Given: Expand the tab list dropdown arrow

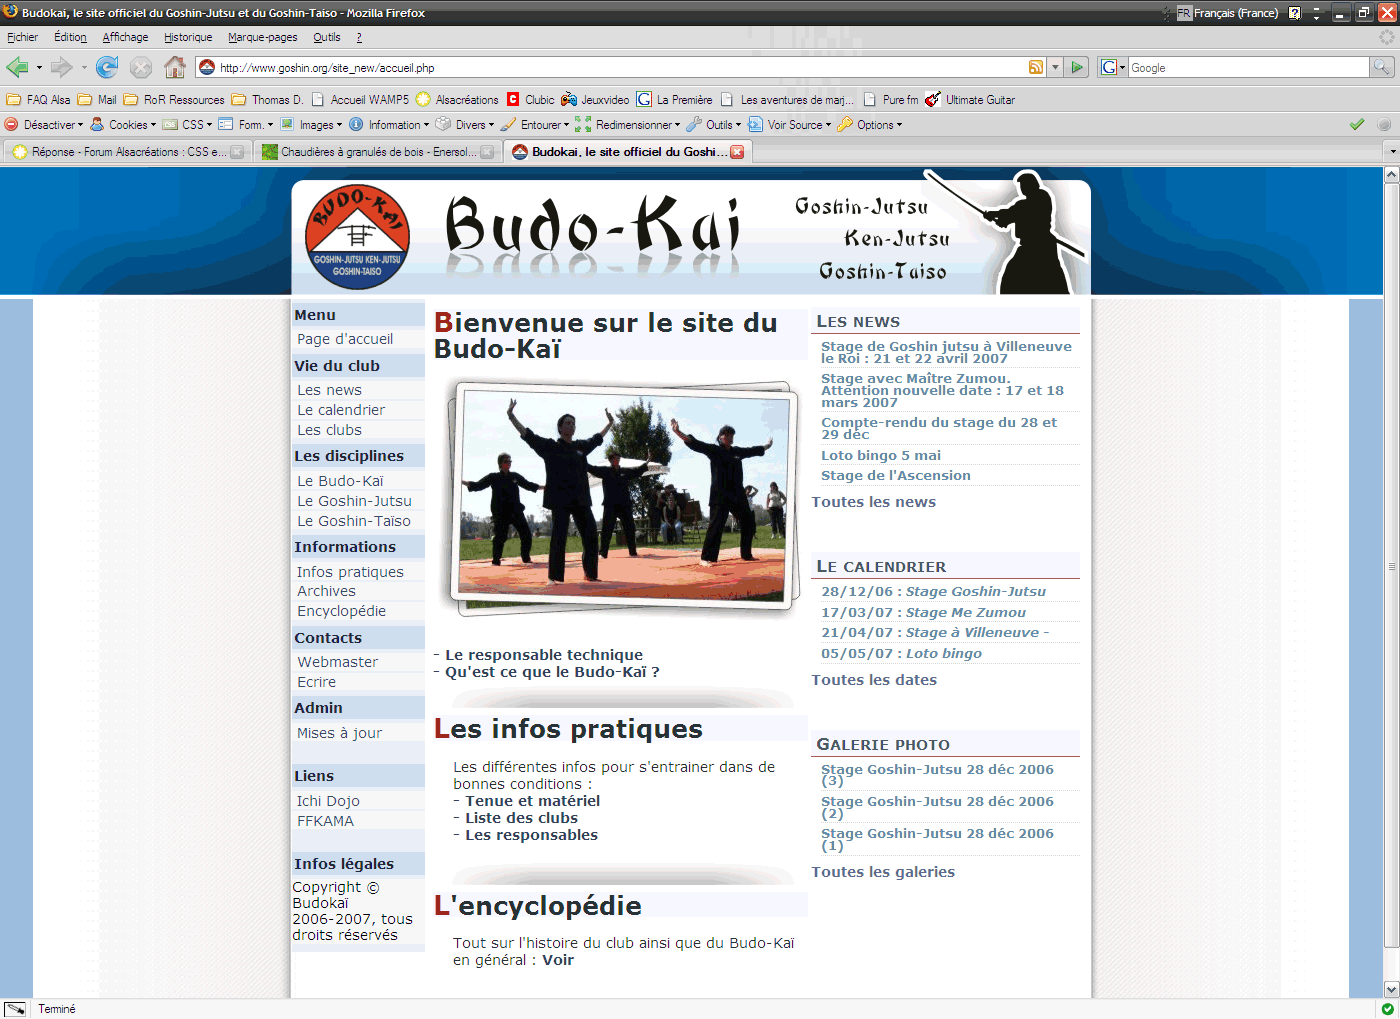Looking at the screenshot, I should click(x=1392, y=152).
